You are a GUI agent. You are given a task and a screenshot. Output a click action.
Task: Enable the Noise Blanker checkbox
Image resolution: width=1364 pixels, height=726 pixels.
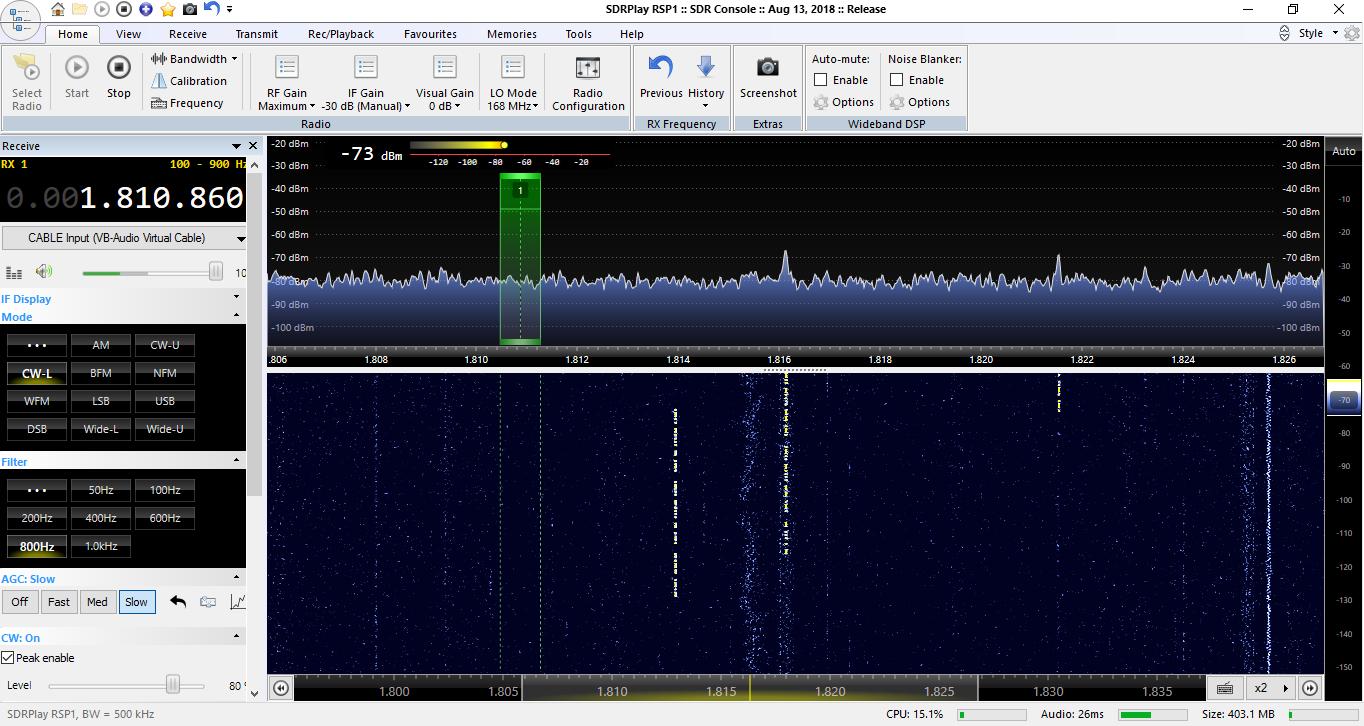click(x=897, y=80)
